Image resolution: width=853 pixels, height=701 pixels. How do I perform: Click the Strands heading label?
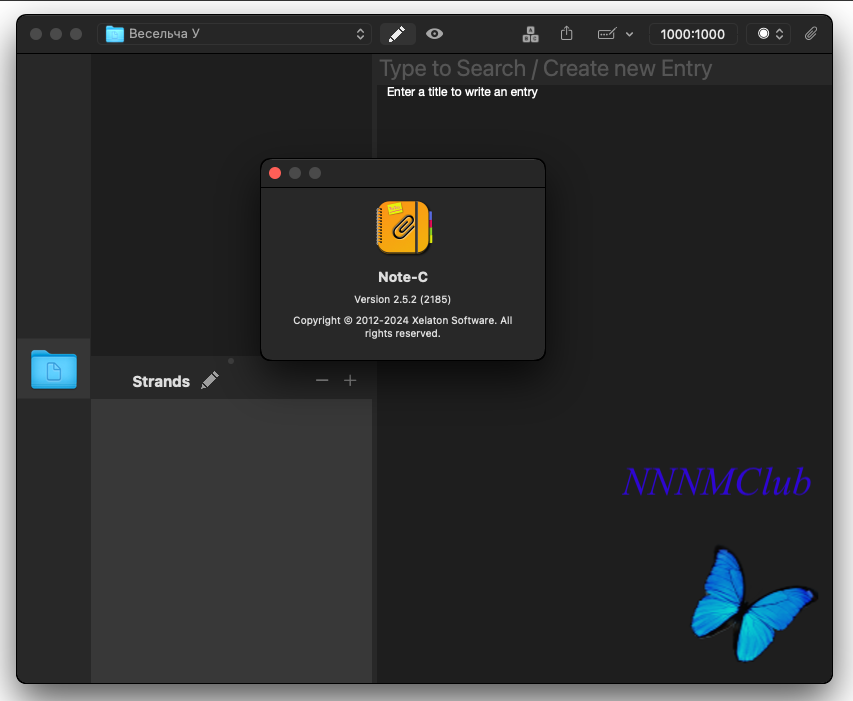tap(161, 381)
